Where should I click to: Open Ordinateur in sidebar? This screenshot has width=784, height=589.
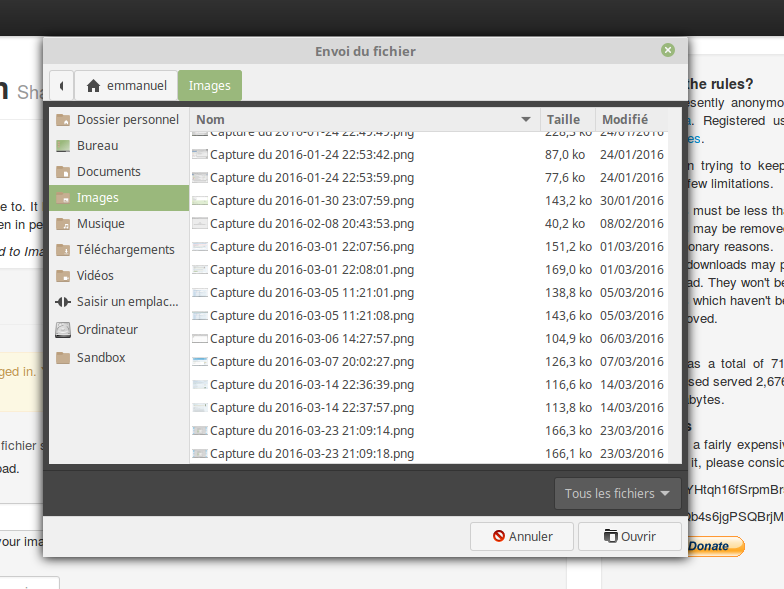[119, 330]
